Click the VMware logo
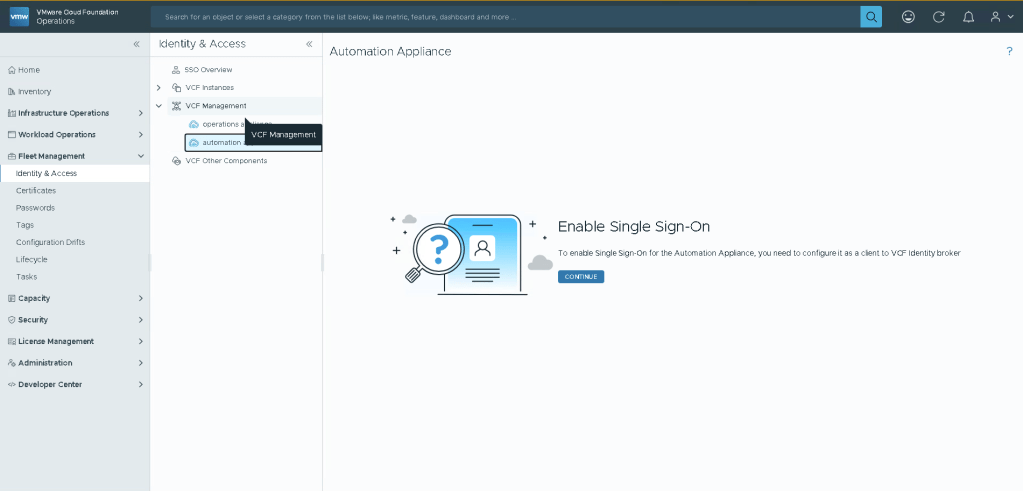This screenshot has width=1023, height=491. pyautogui.click(x=19, y=17)
